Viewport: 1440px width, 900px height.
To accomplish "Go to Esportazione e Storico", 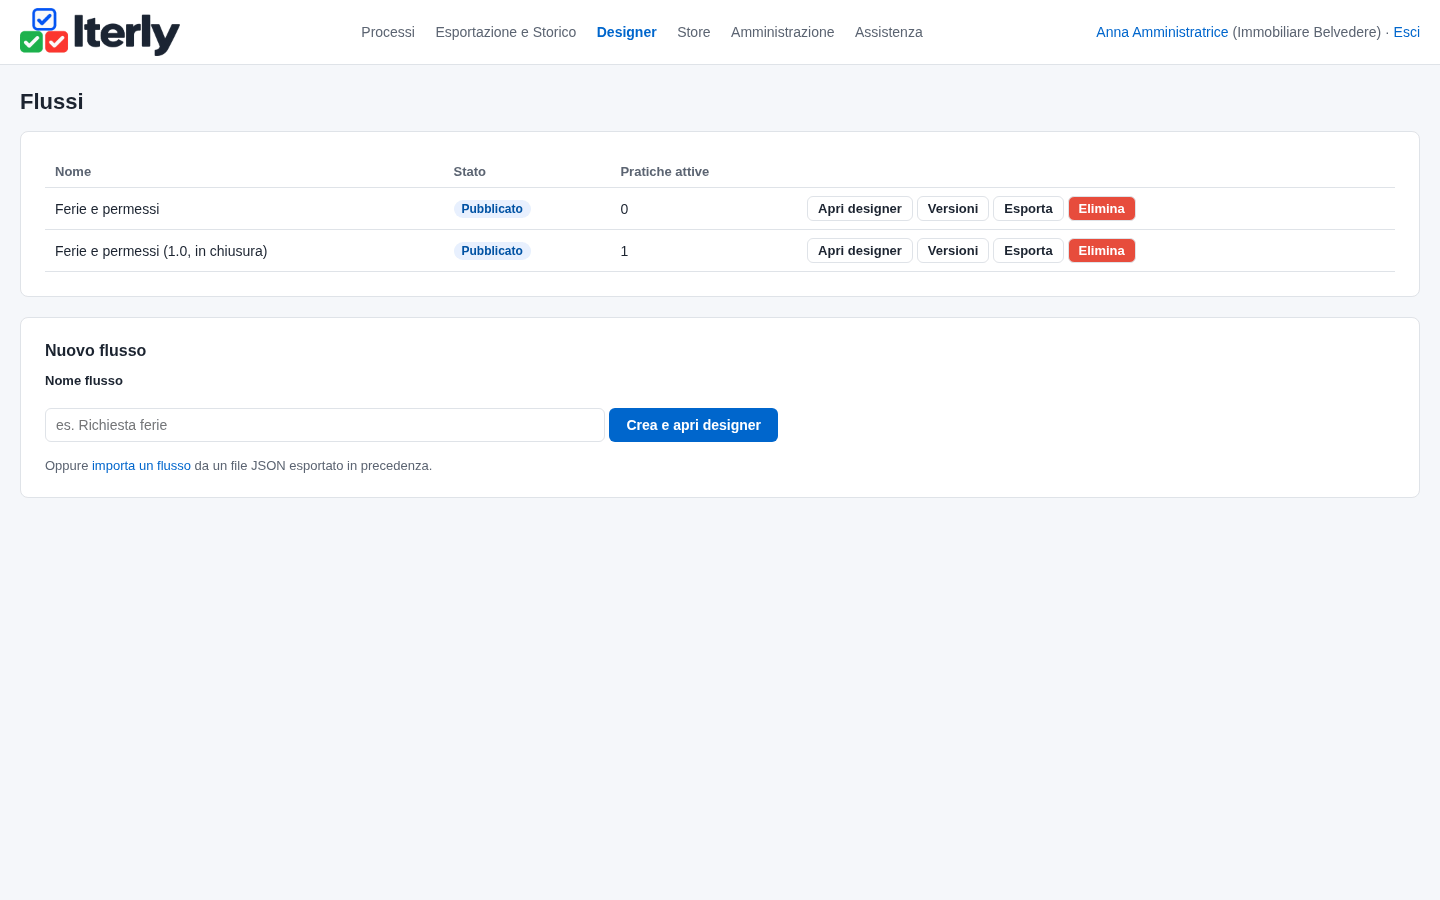I will [x=506, y=32].
